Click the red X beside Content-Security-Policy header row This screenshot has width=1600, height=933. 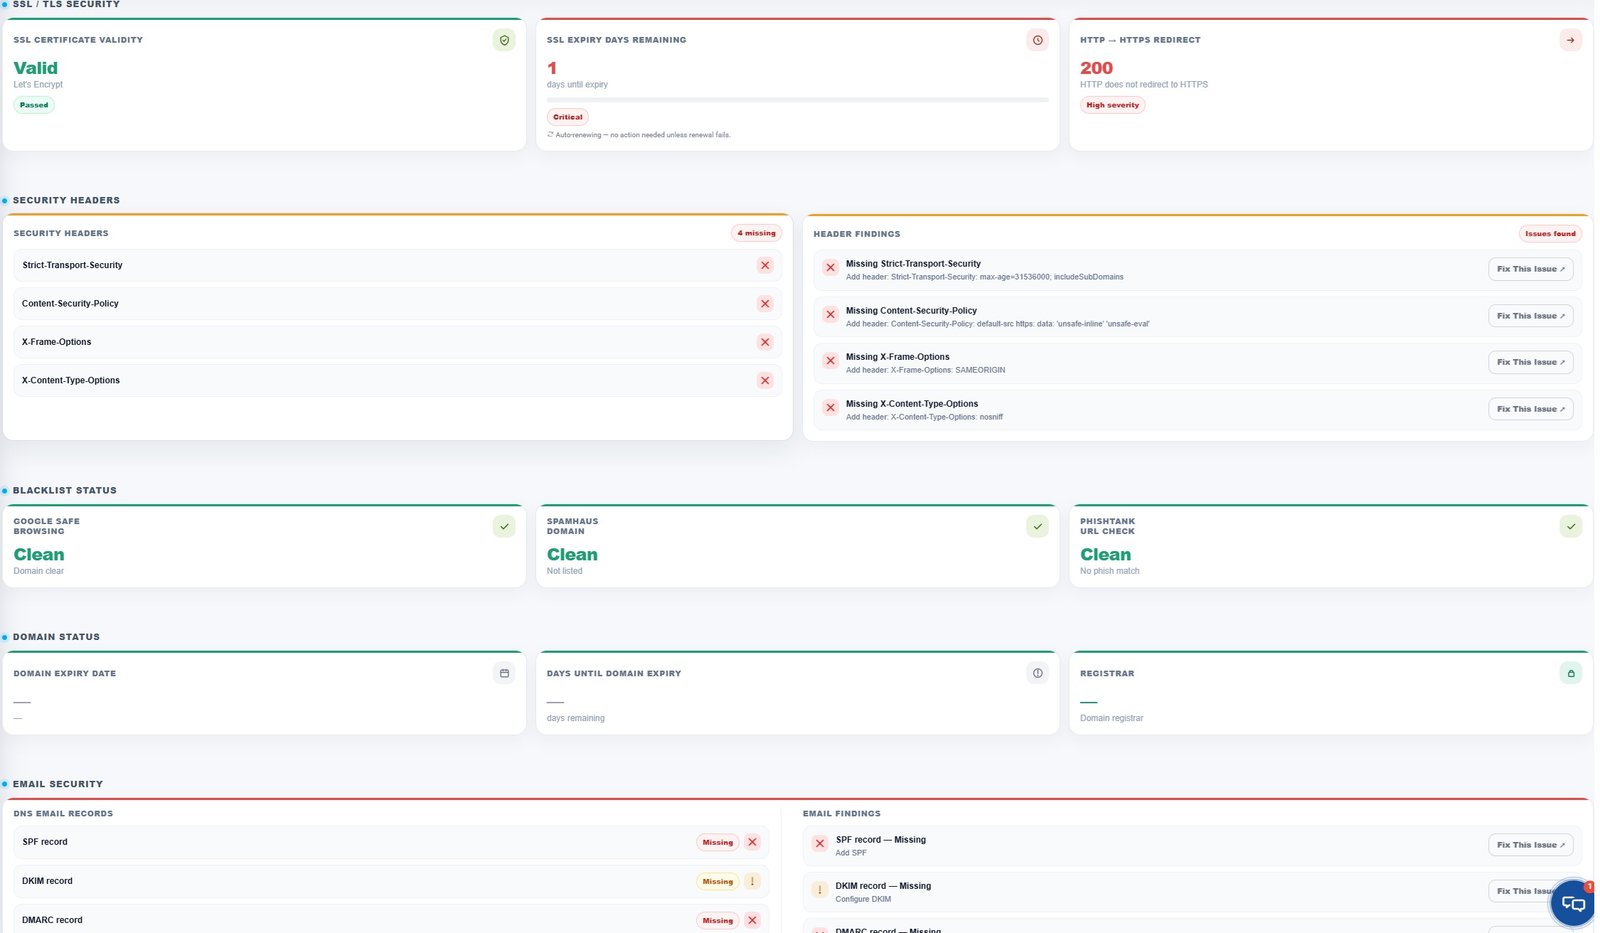[765, 304]
